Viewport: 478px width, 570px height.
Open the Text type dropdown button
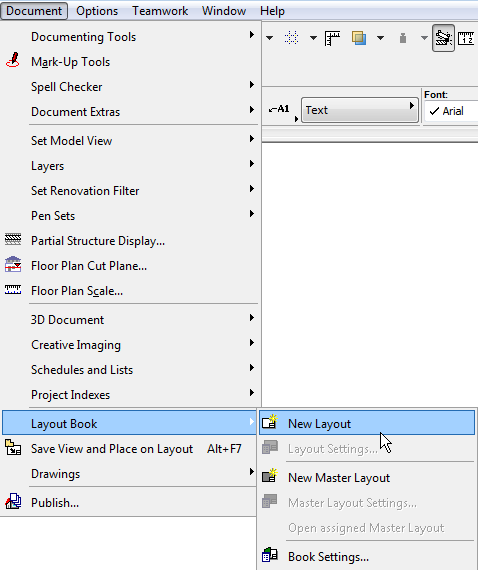tap(359, 110)
